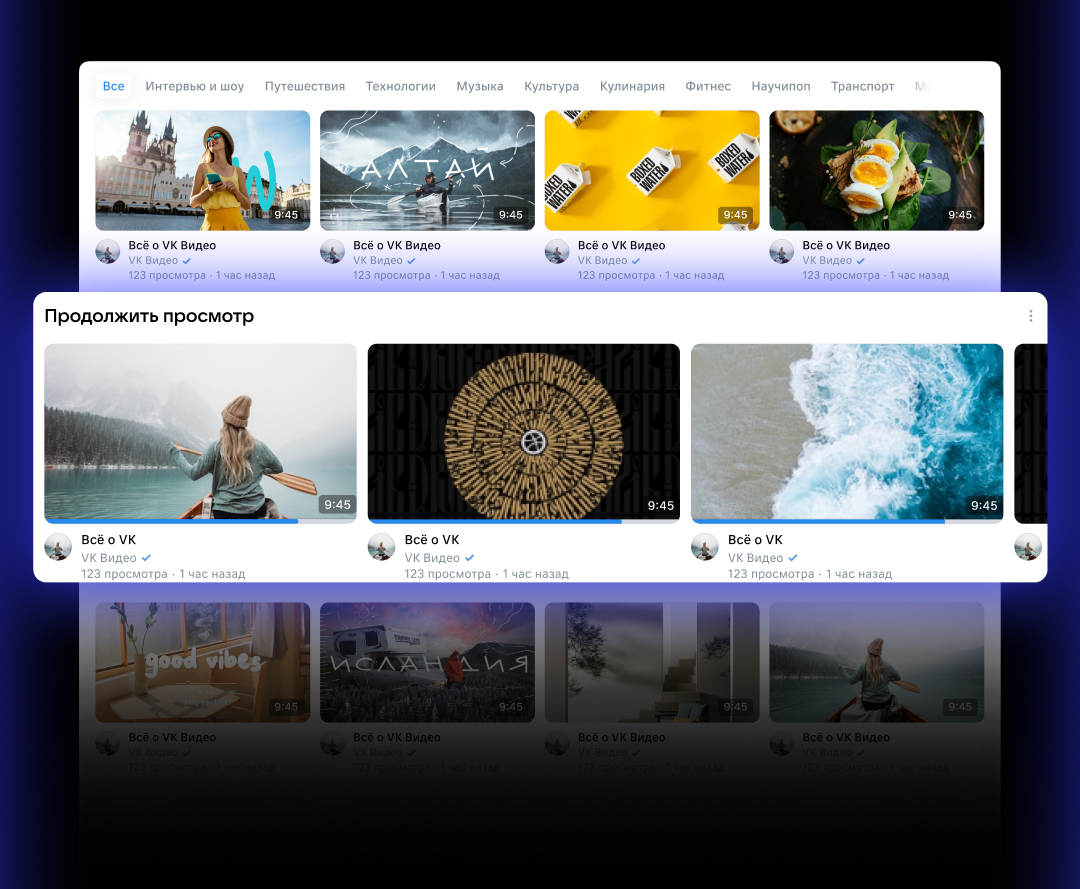Click channel avatar under the Алтай video

point(333,251)
